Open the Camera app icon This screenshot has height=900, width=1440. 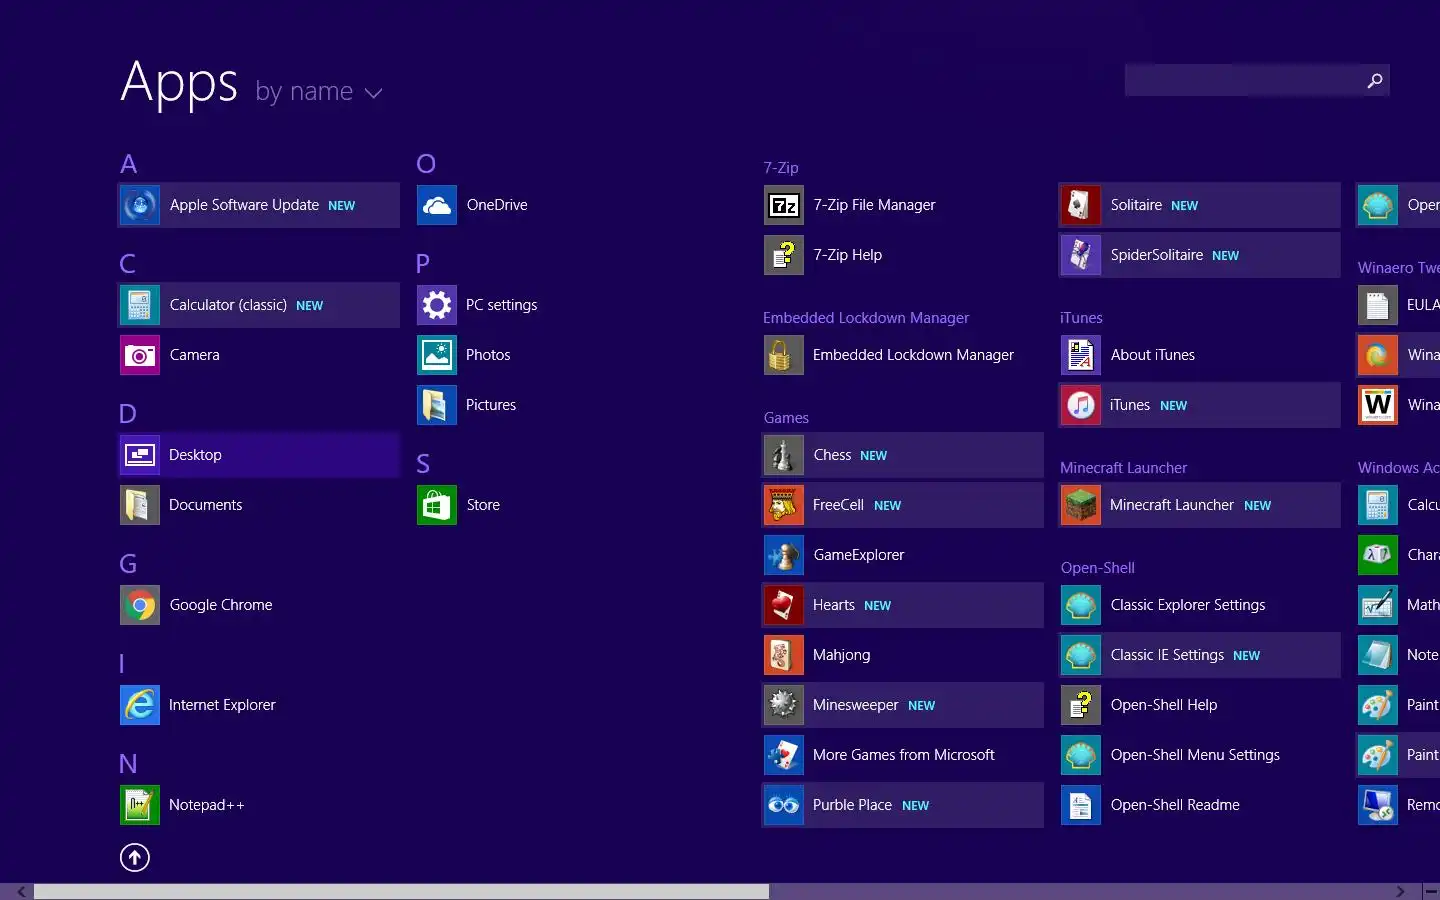(140, 355)
